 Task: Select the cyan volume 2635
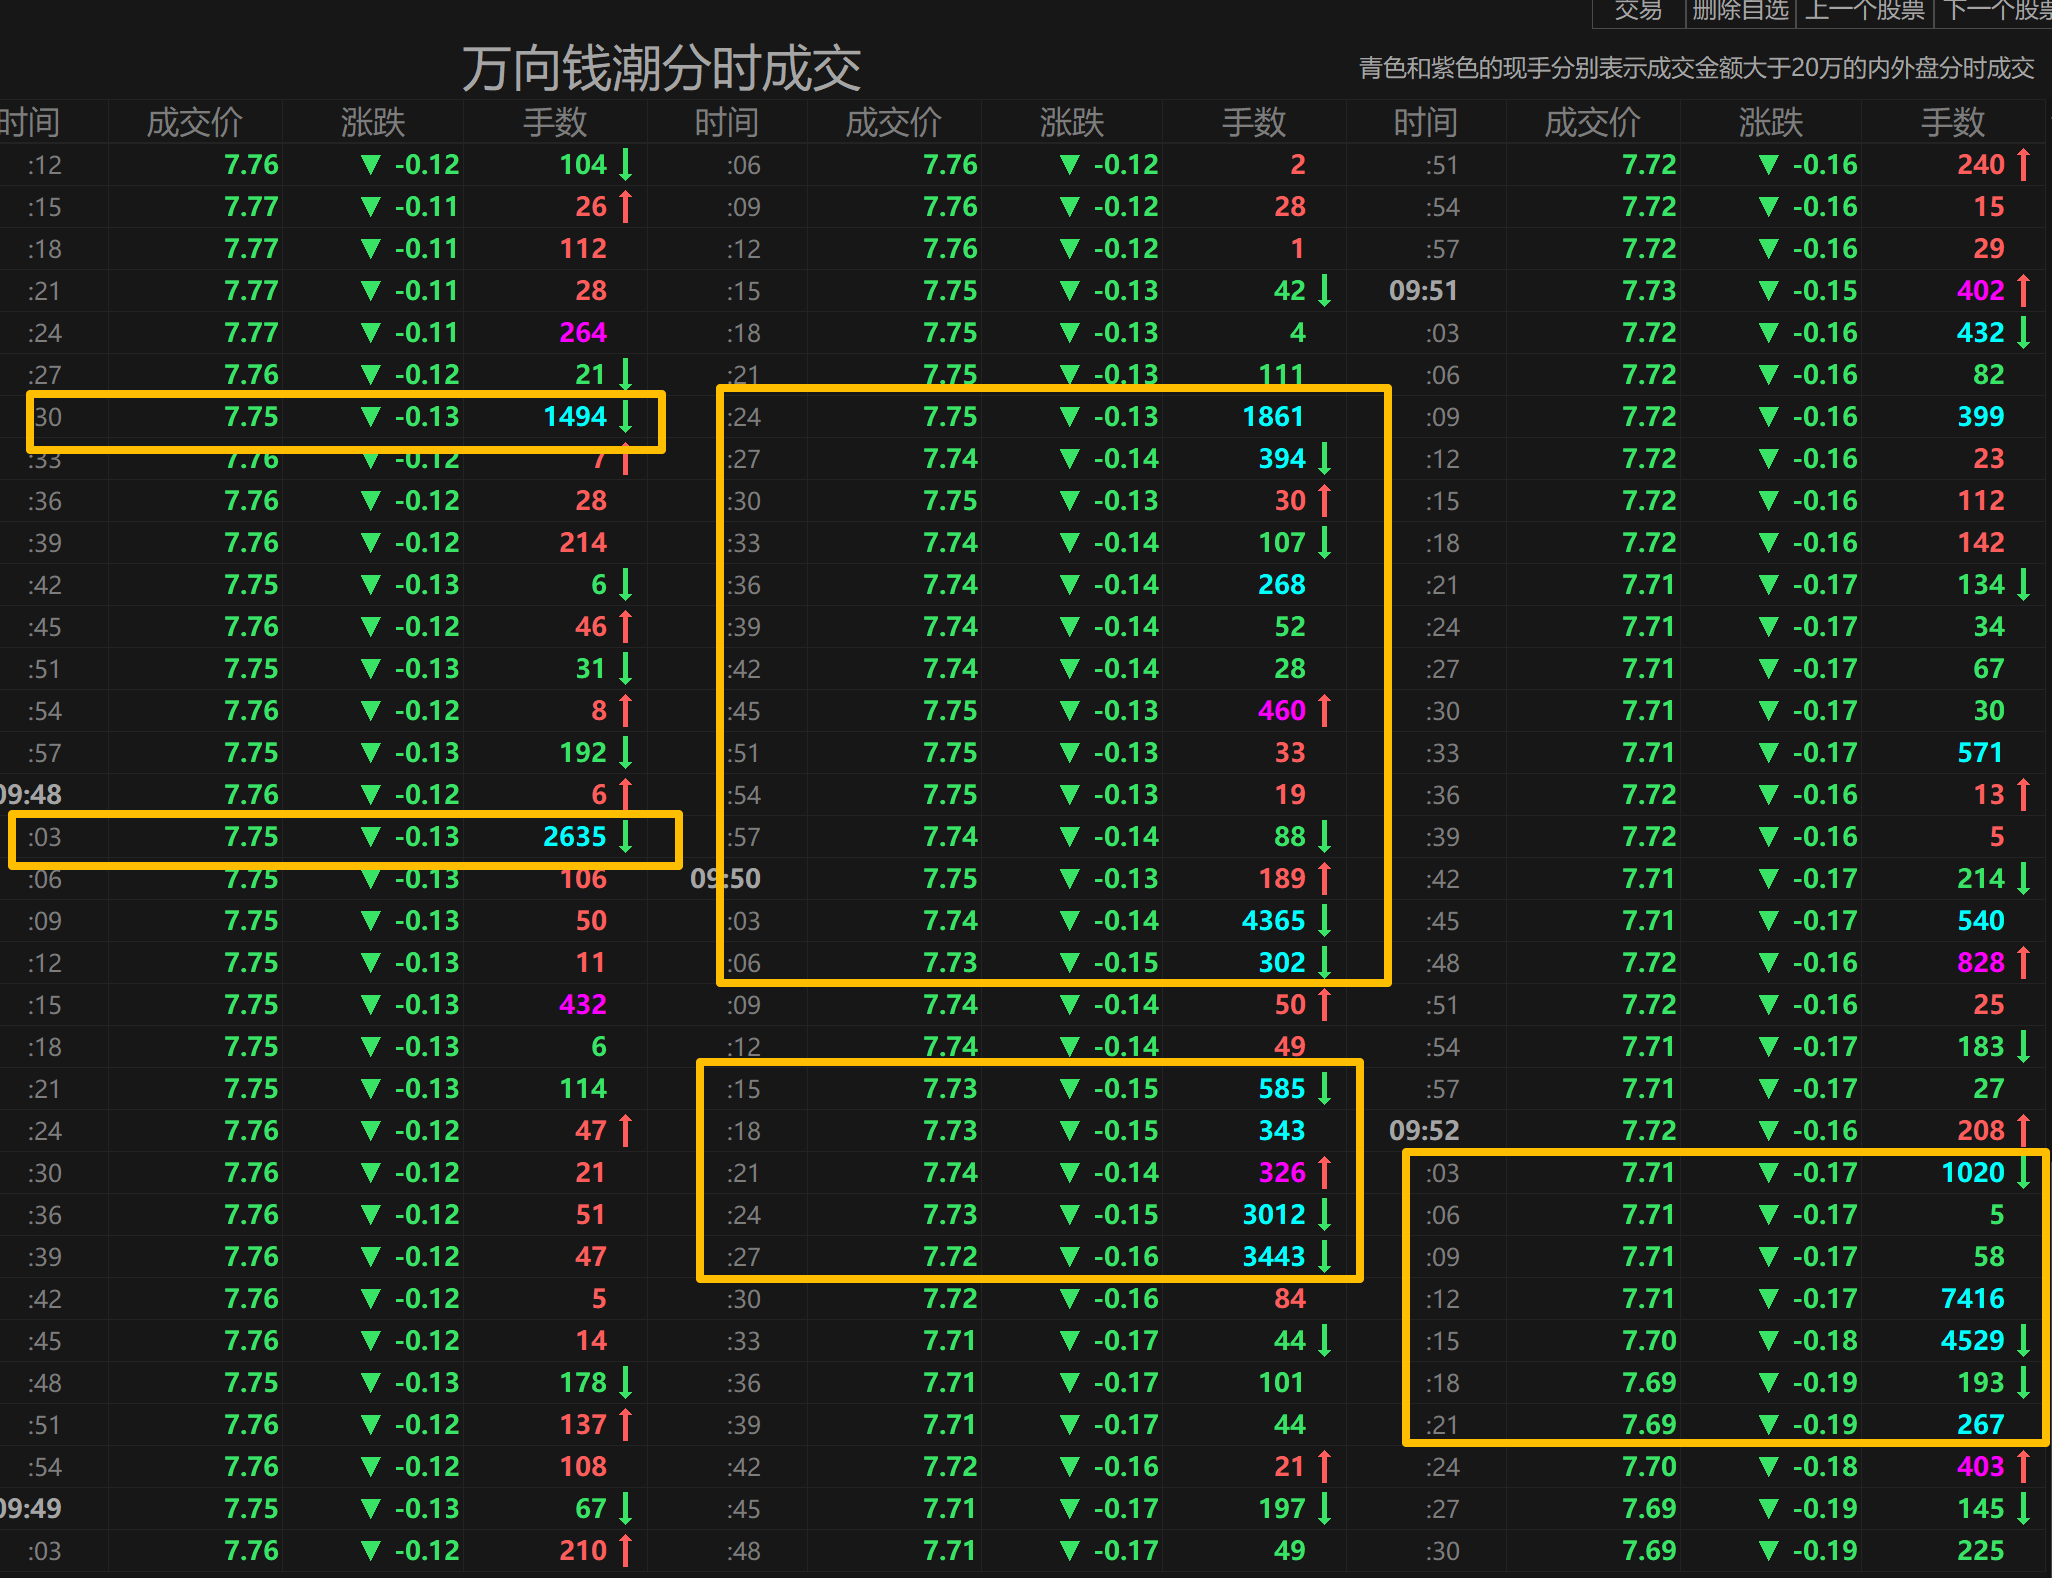pyautogui.click(x=575, y=836)
